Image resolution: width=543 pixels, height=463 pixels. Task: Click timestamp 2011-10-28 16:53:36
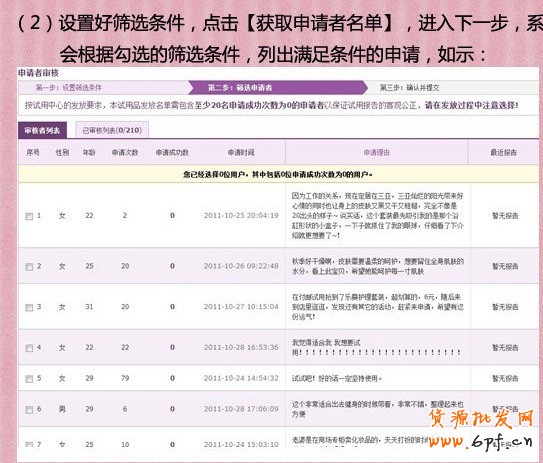[x=241, y=347]
